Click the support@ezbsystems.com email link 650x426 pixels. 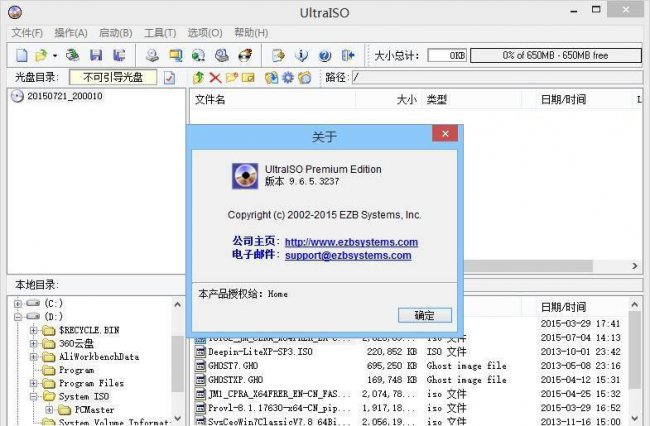point(348,255)
